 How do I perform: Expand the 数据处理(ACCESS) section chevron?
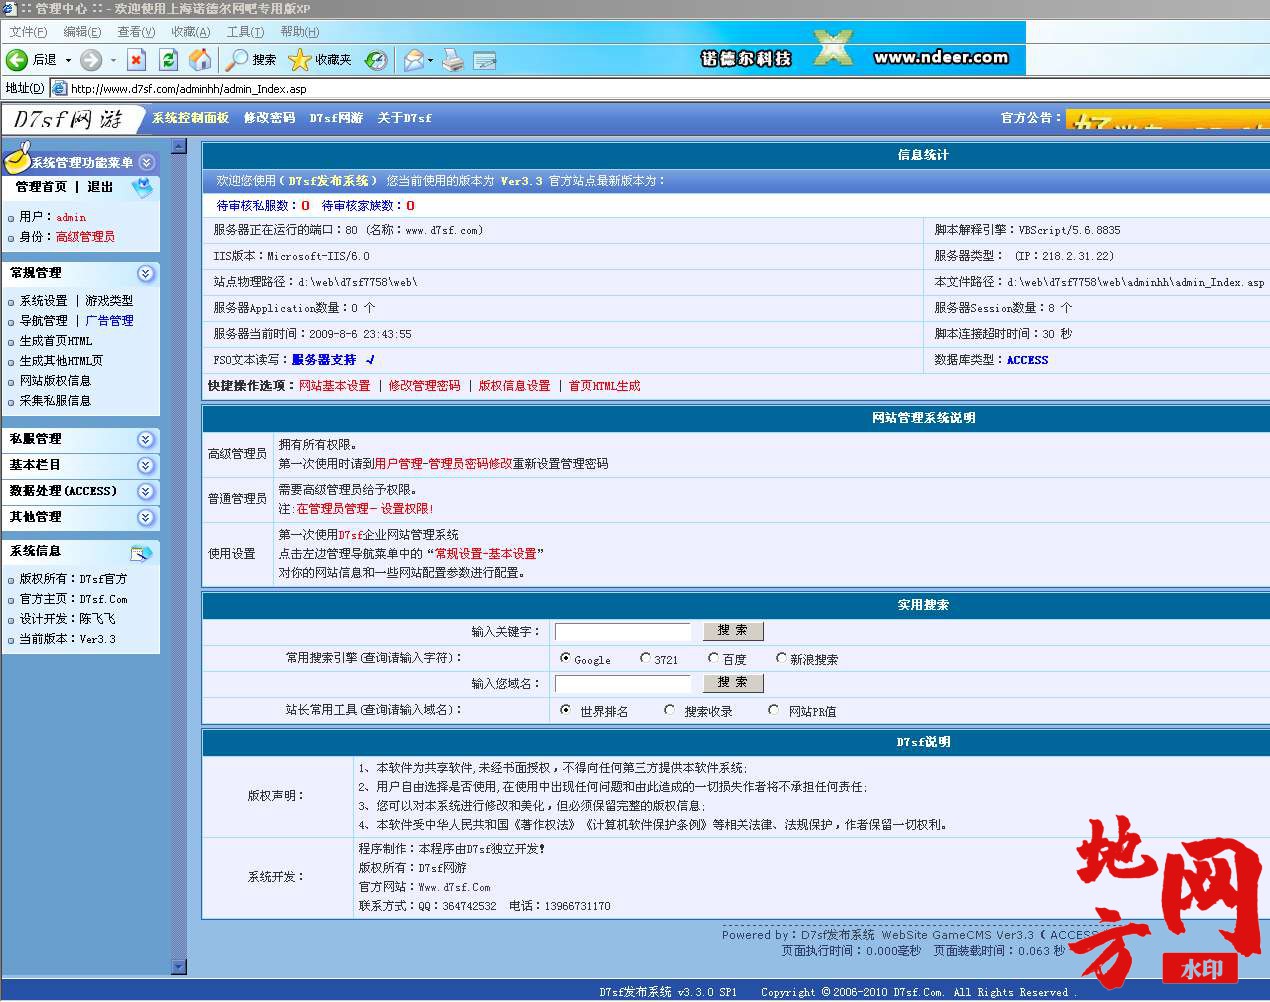[146, 491]
